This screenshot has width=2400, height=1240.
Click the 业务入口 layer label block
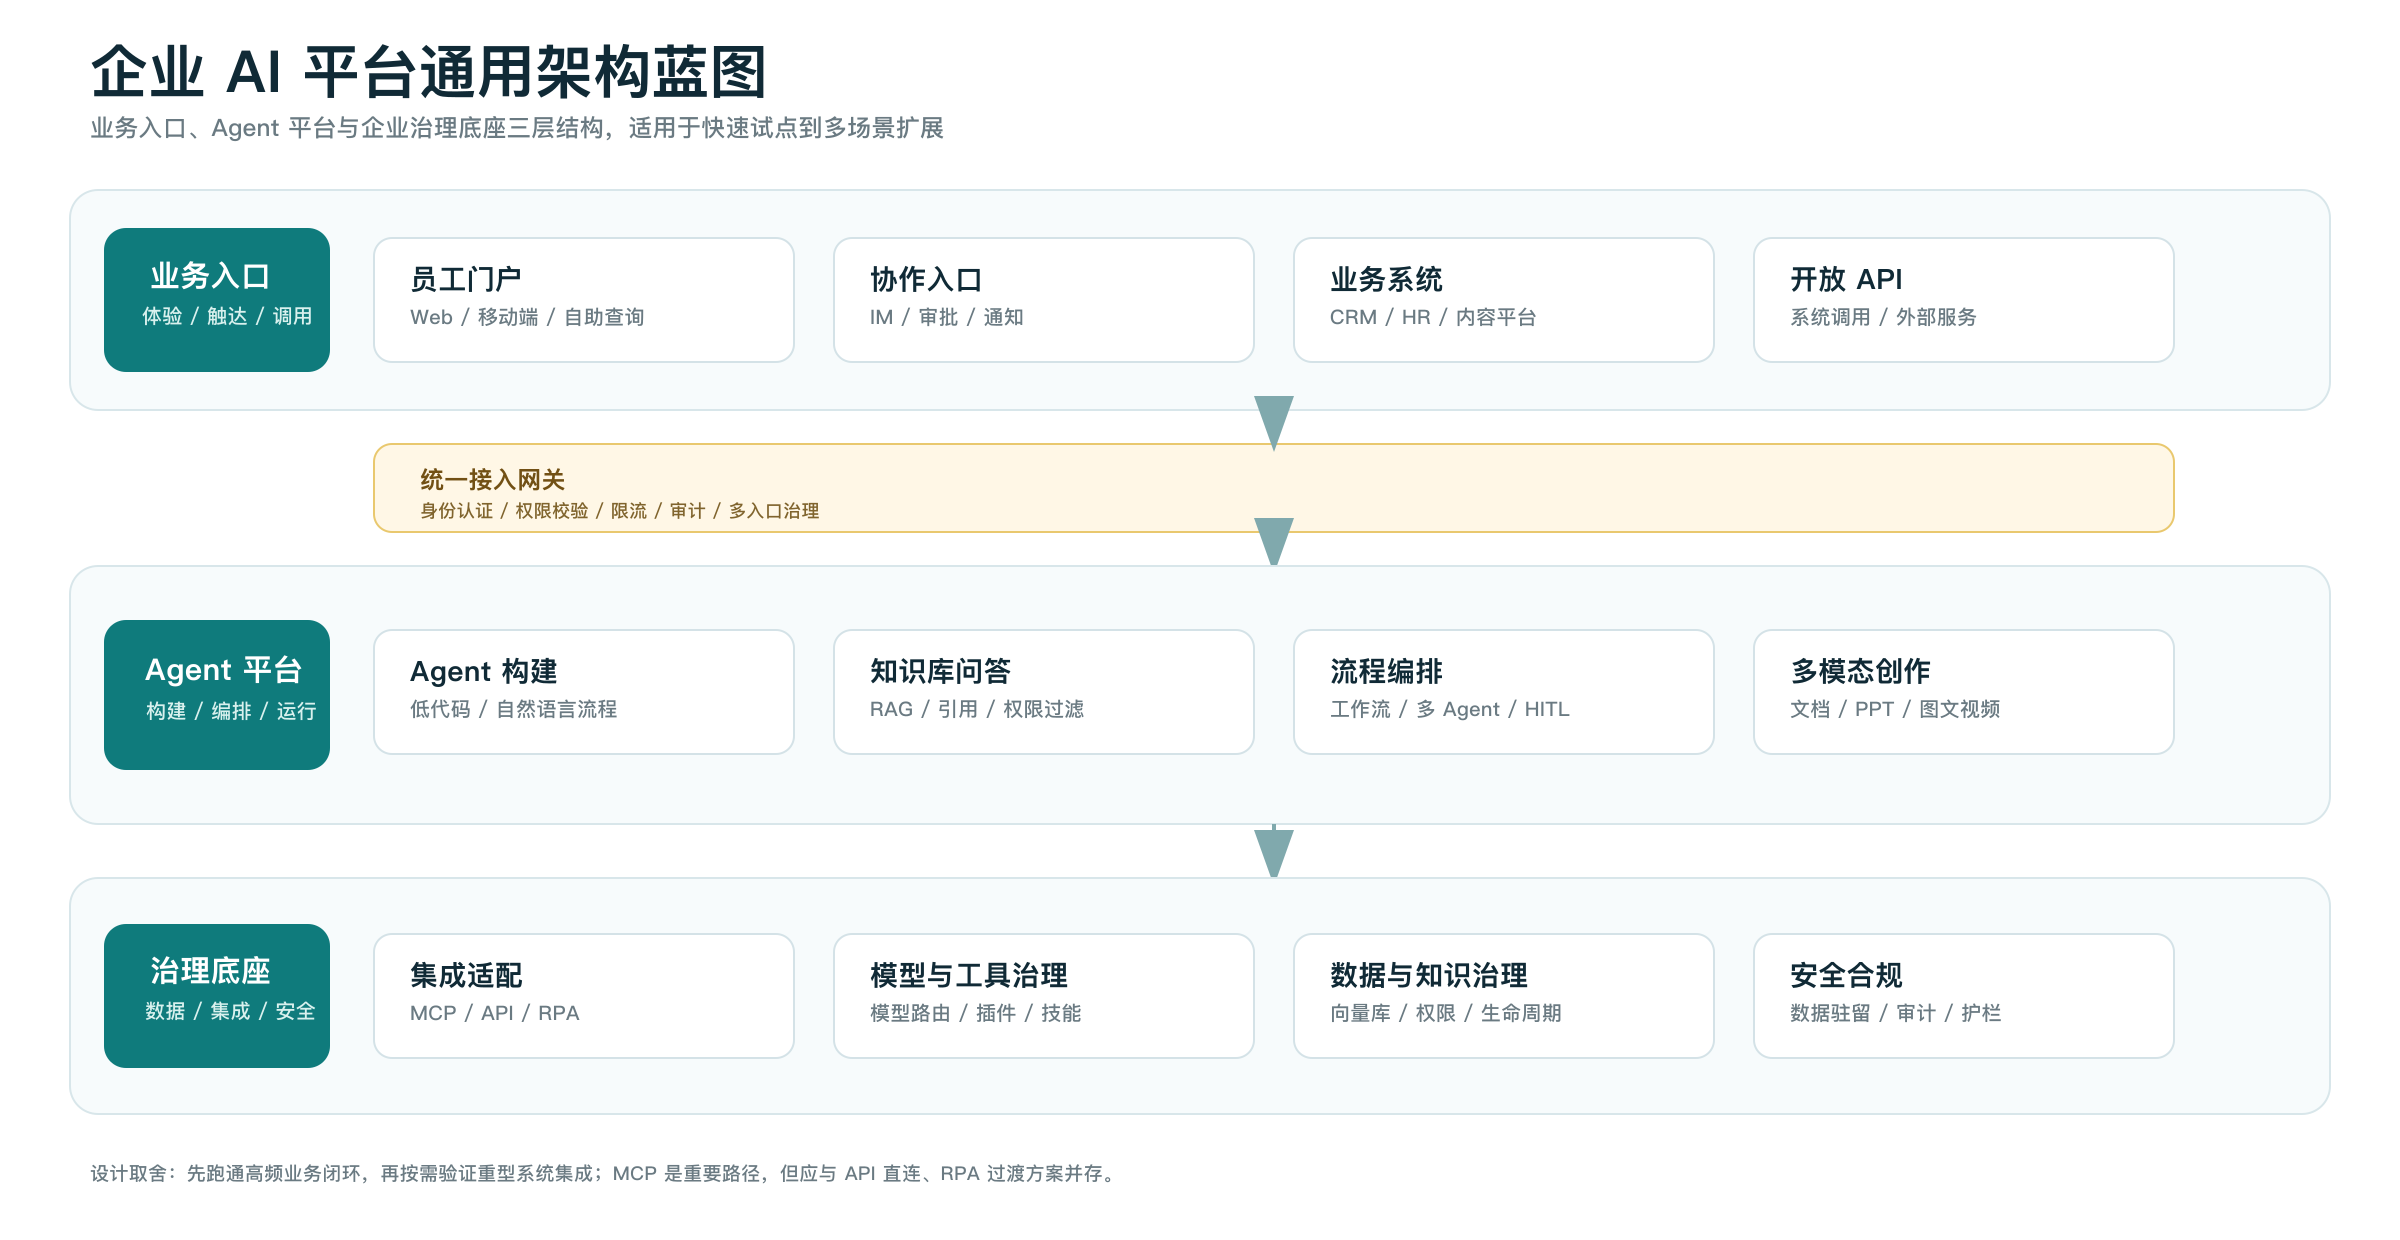(x=217, y=300)
